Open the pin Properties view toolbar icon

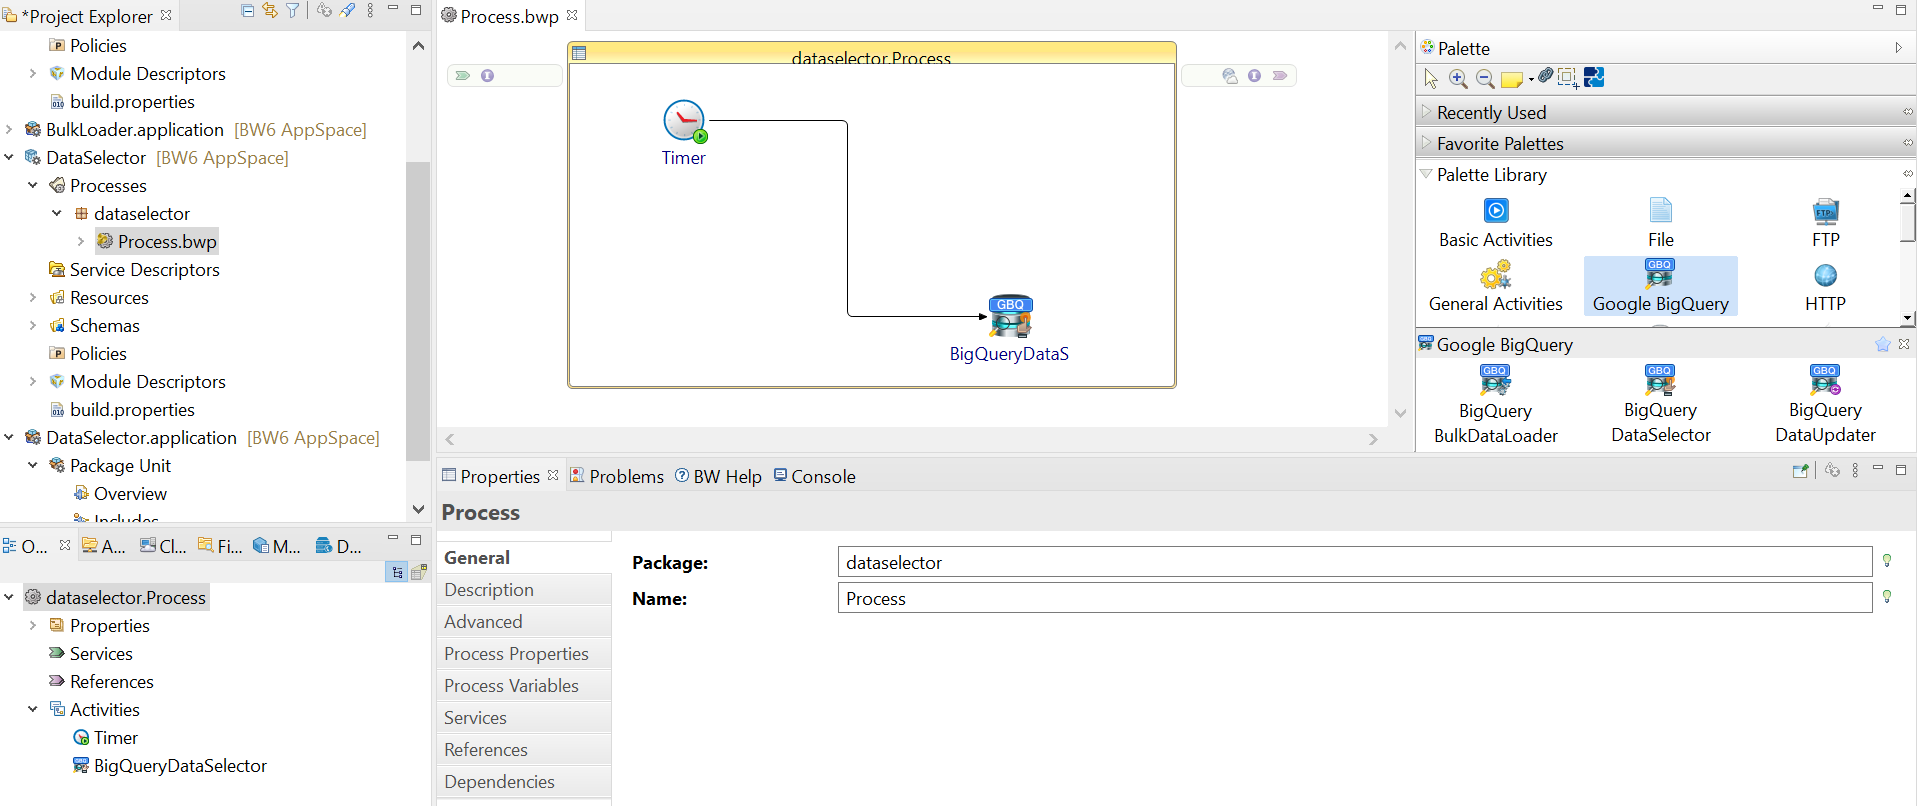(1801, 470)
